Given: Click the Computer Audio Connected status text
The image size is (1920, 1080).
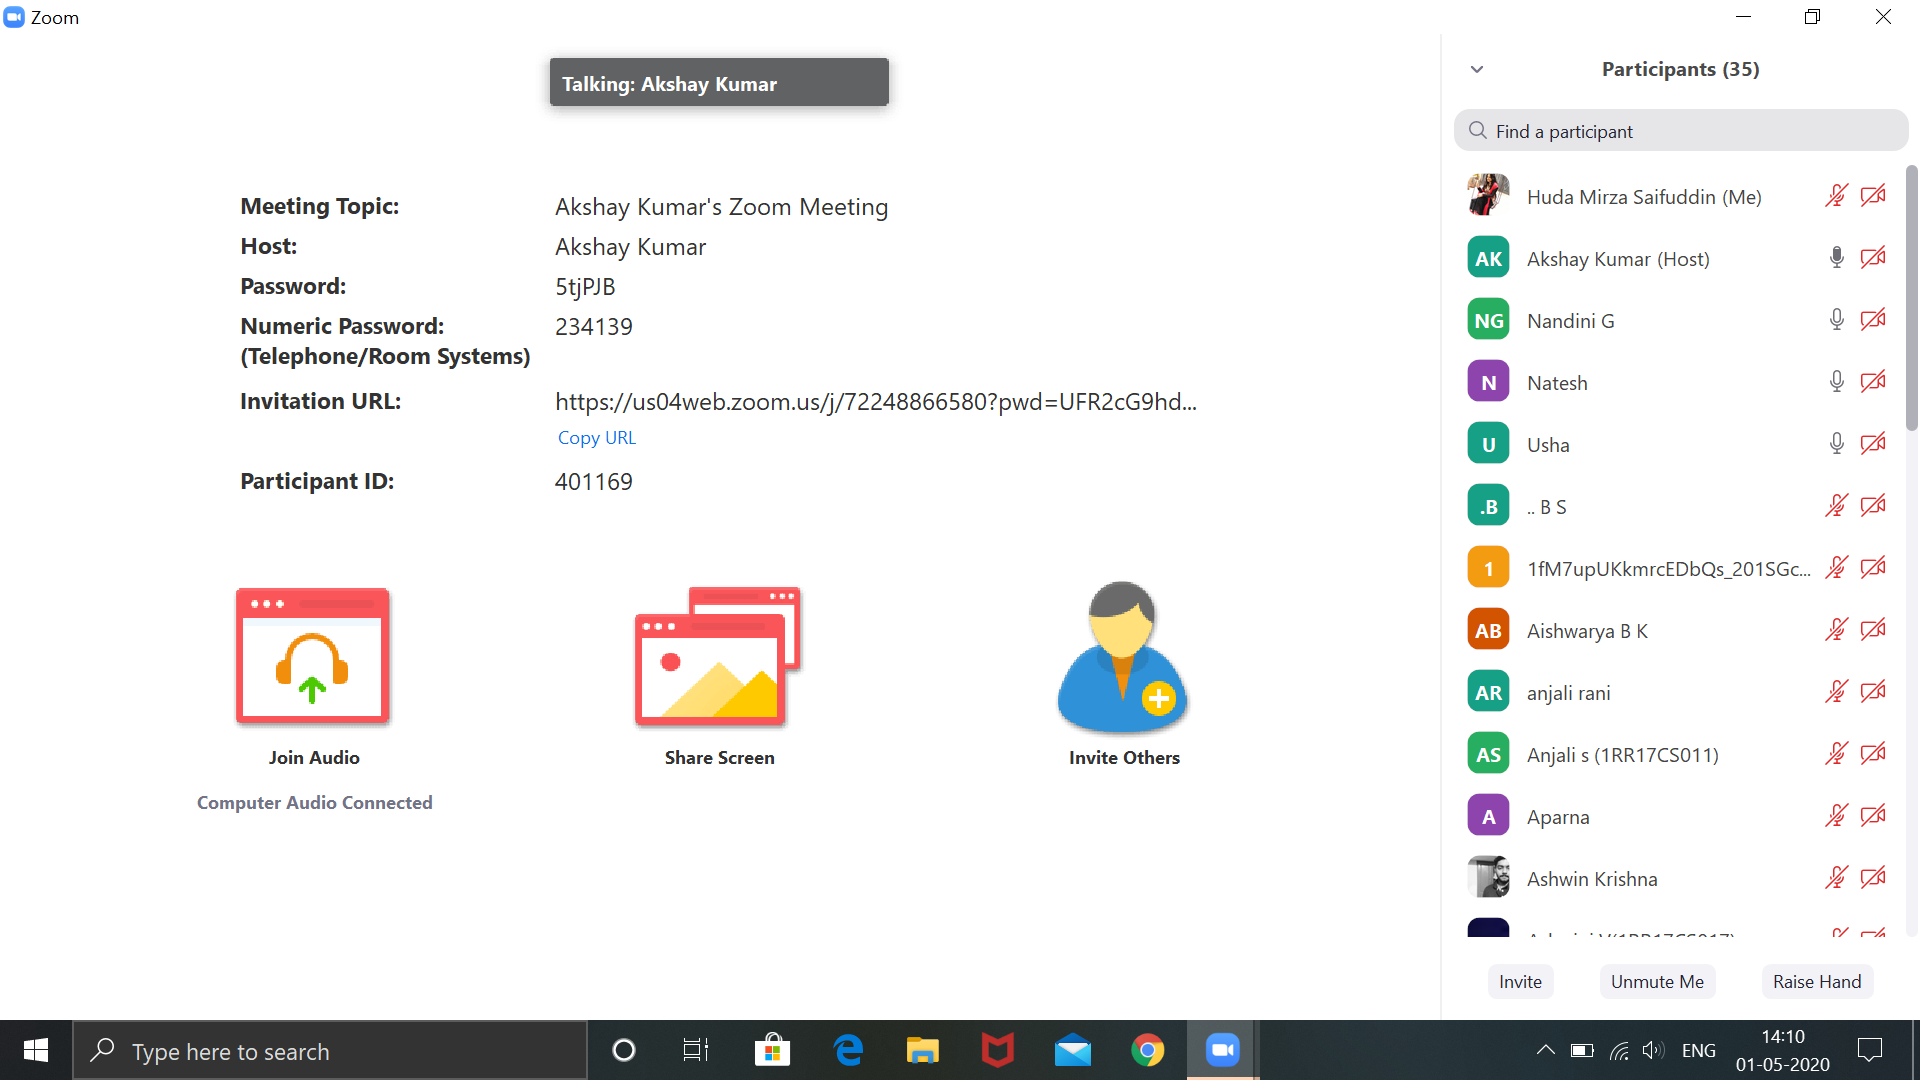Looking at the screenshot, I should pyautogui.click(x=315, y=803).
